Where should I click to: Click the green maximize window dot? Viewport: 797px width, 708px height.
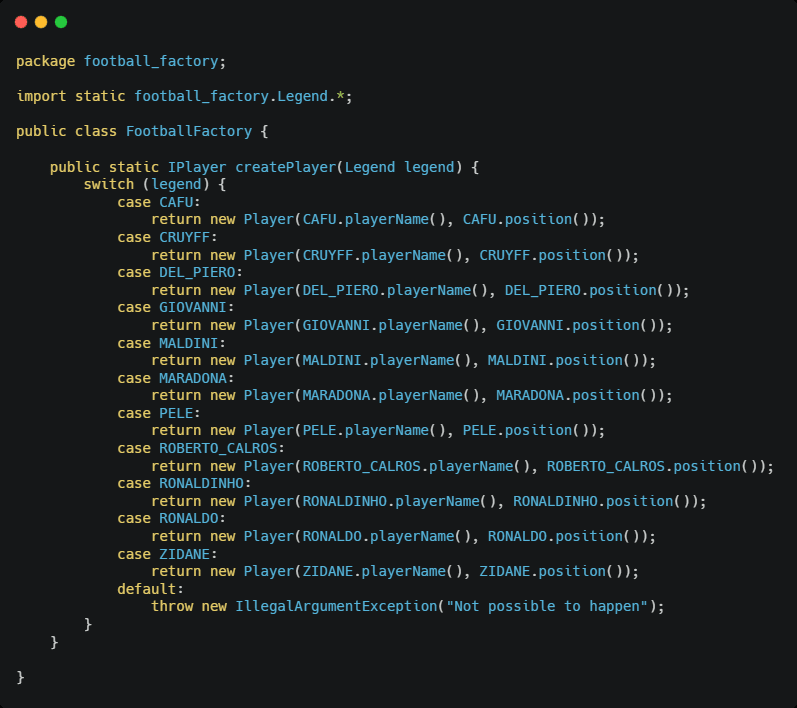tap(61, 22)
